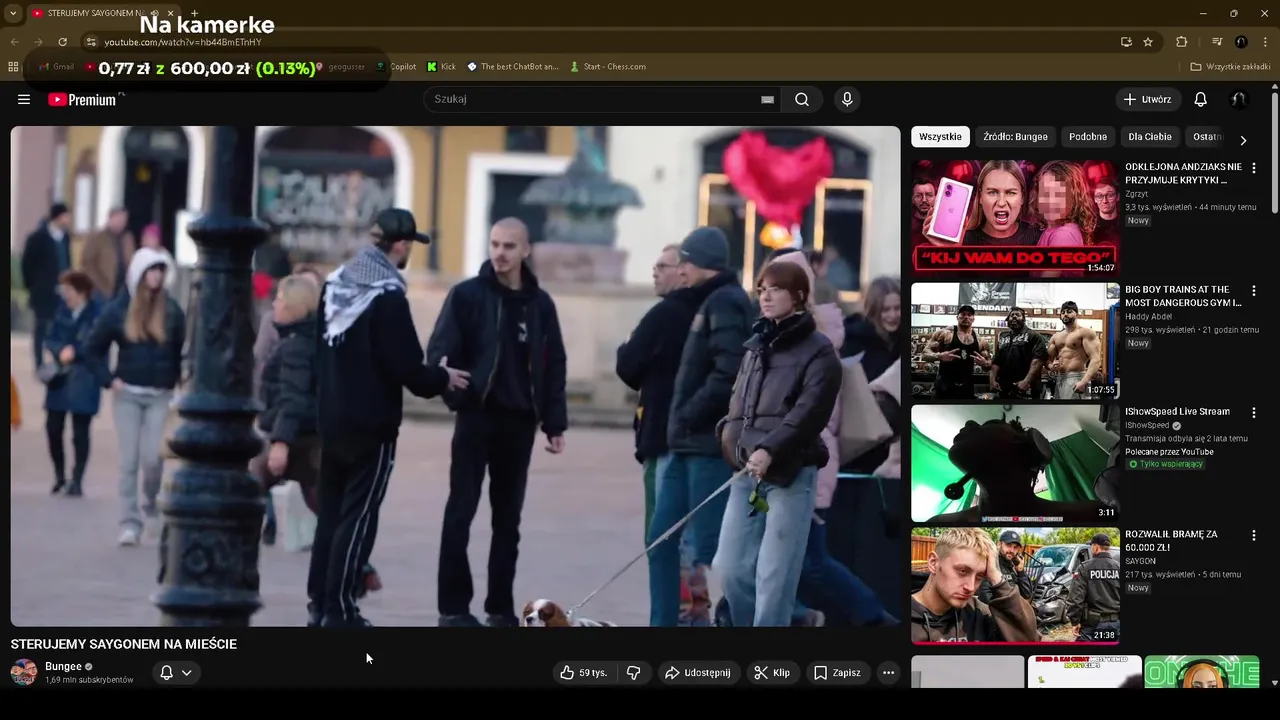Open tab search dropdown arrow
The height and width of the screenshot is (720, 1280).
(12, 13)
